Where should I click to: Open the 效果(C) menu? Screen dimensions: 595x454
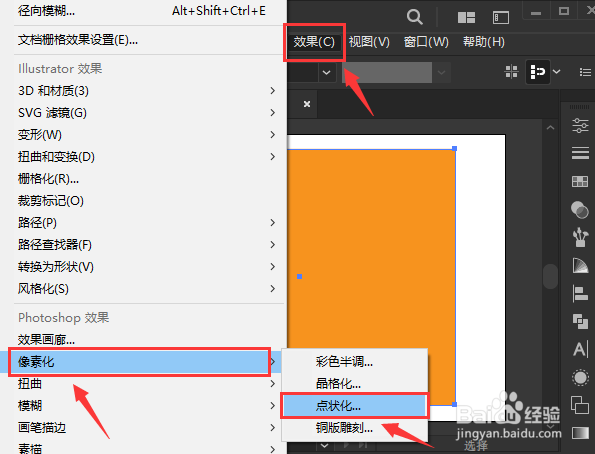coord(314,42)
